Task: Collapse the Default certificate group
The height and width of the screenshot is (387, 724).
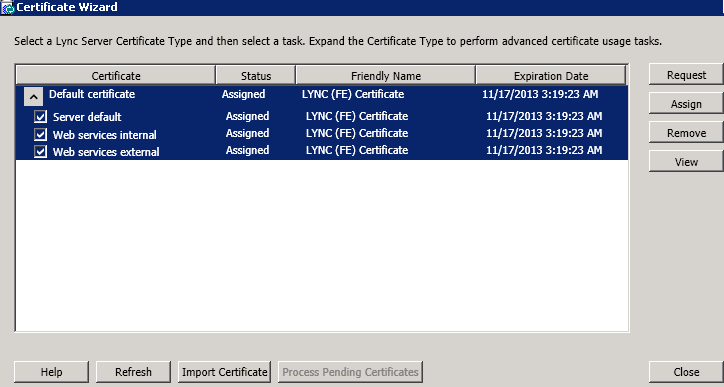Action: pos(33,97)
